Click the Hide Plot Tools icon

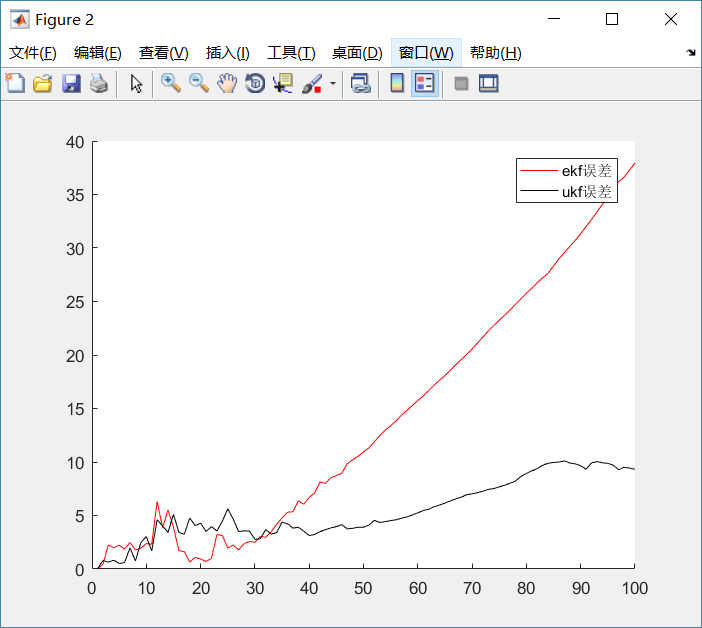click(461, 84)
